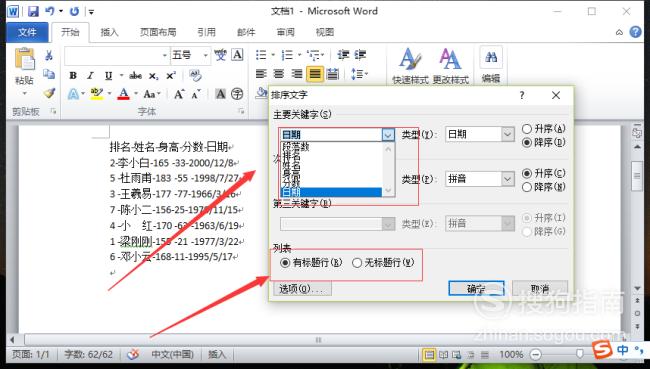650x369 pixels.
Task: Open Quick Styles gallery
Action: point(410,66)
